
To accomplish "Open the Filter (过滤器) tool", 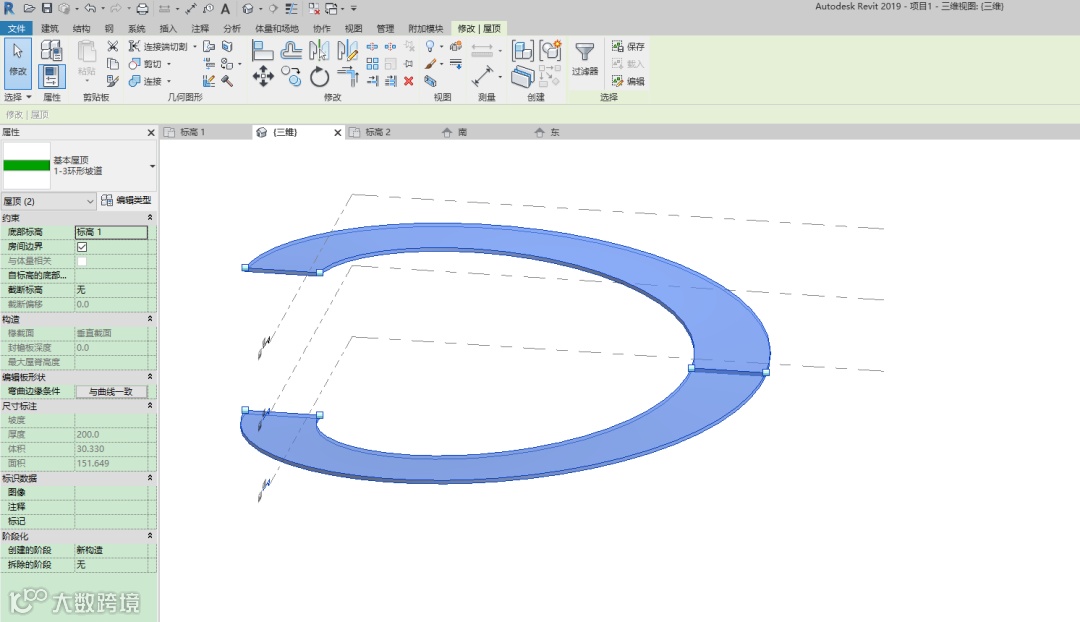I will (585, 59).
